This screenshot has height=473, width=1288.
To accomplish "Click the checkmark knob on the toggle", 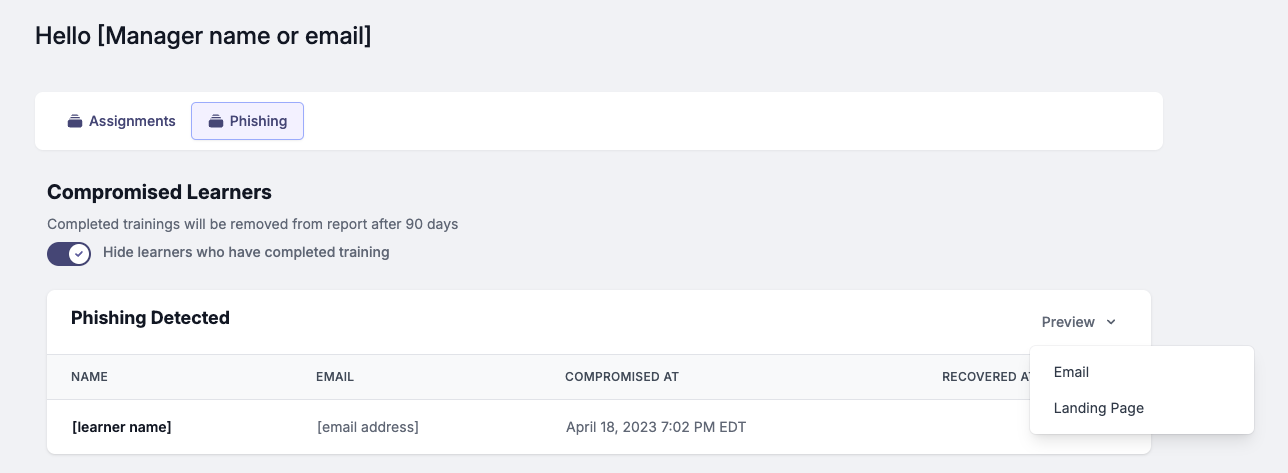I will (x=79, y=253).
